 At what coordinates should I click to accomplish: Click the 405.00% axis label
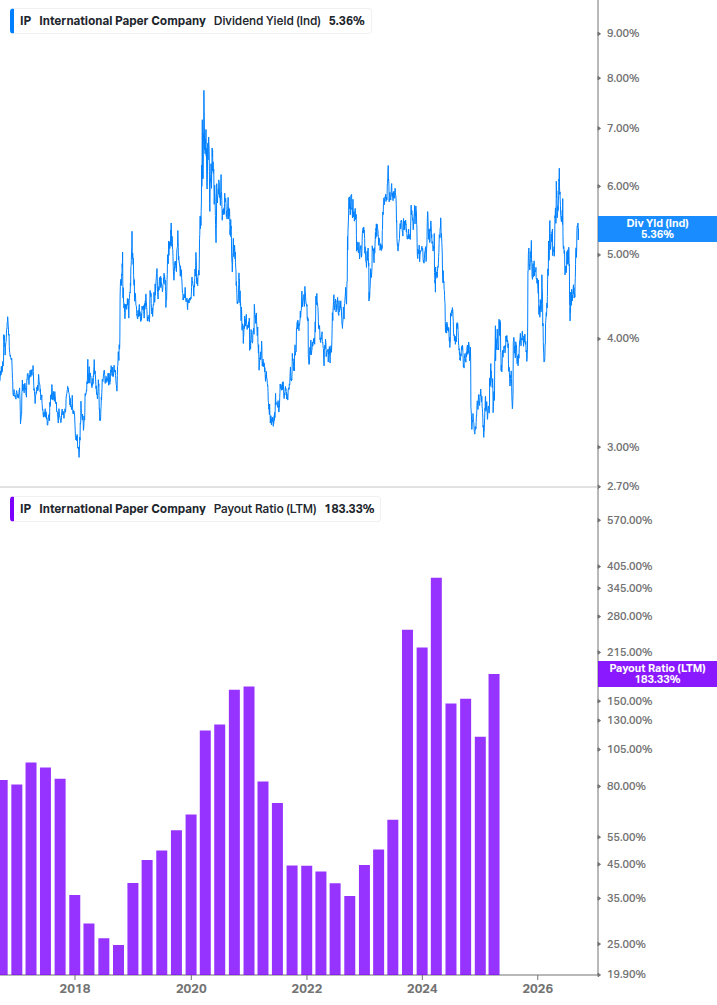(x=629, y=567)
